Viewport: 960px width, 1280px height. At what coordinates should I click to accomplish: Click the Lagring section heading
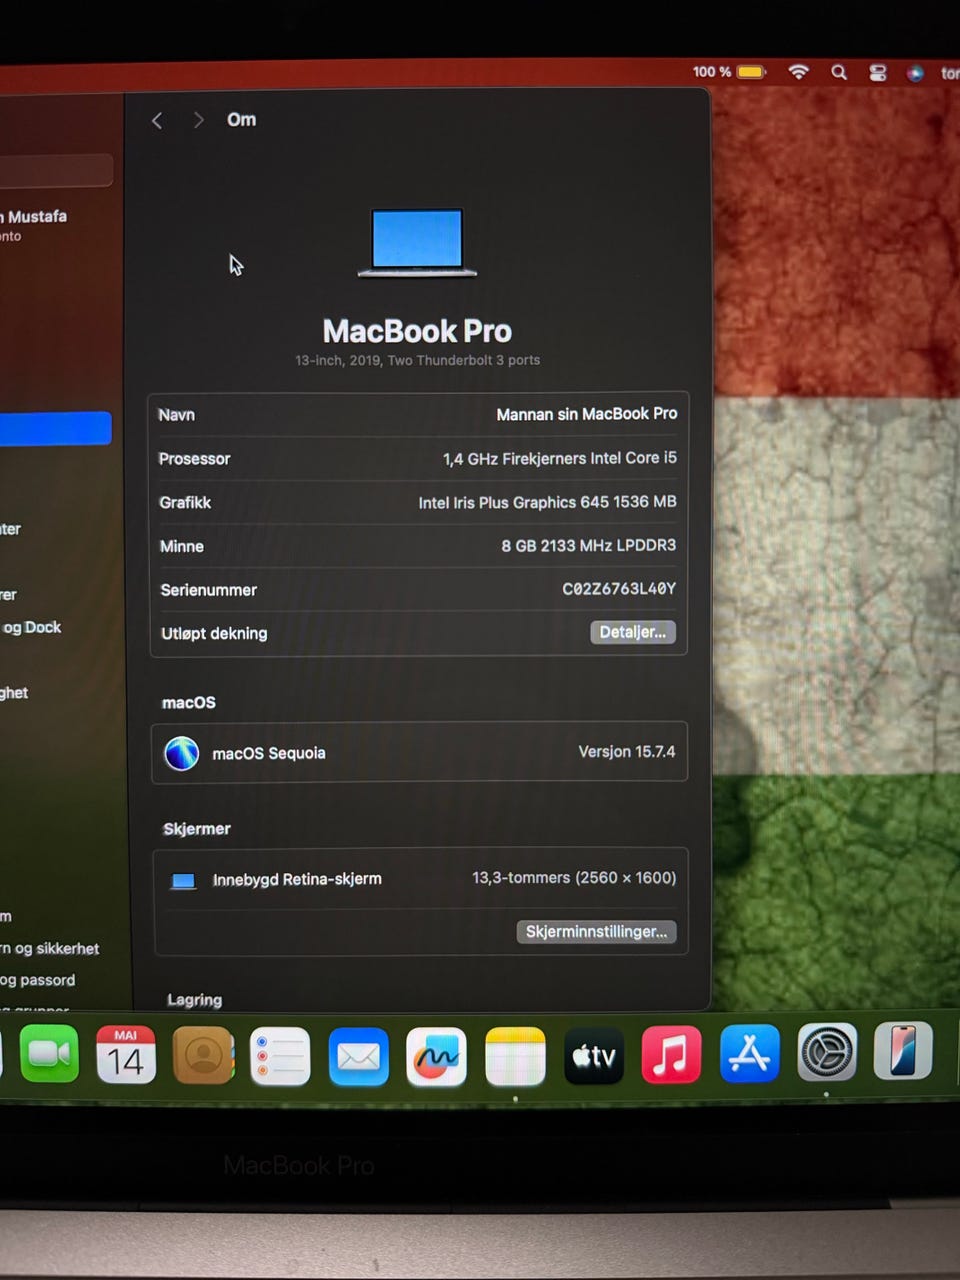click(195, 1000)
